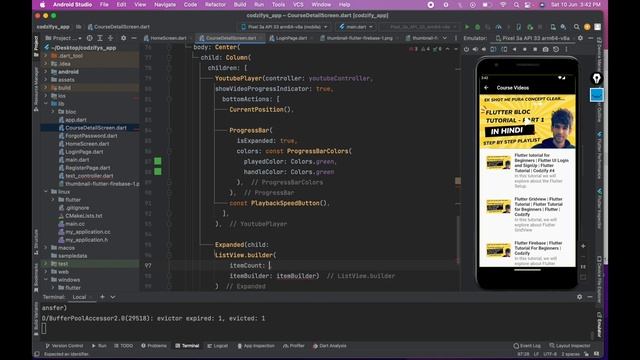Screen dimensions: 640x360
Task: Click Flutter Gridview video list item
Action: click(x=527, y=214)
